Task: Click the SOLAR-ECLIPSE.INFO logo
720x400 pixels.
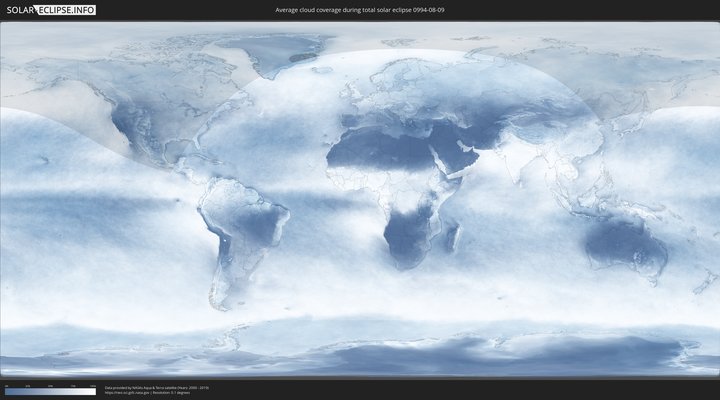Action: coord(51,10)
